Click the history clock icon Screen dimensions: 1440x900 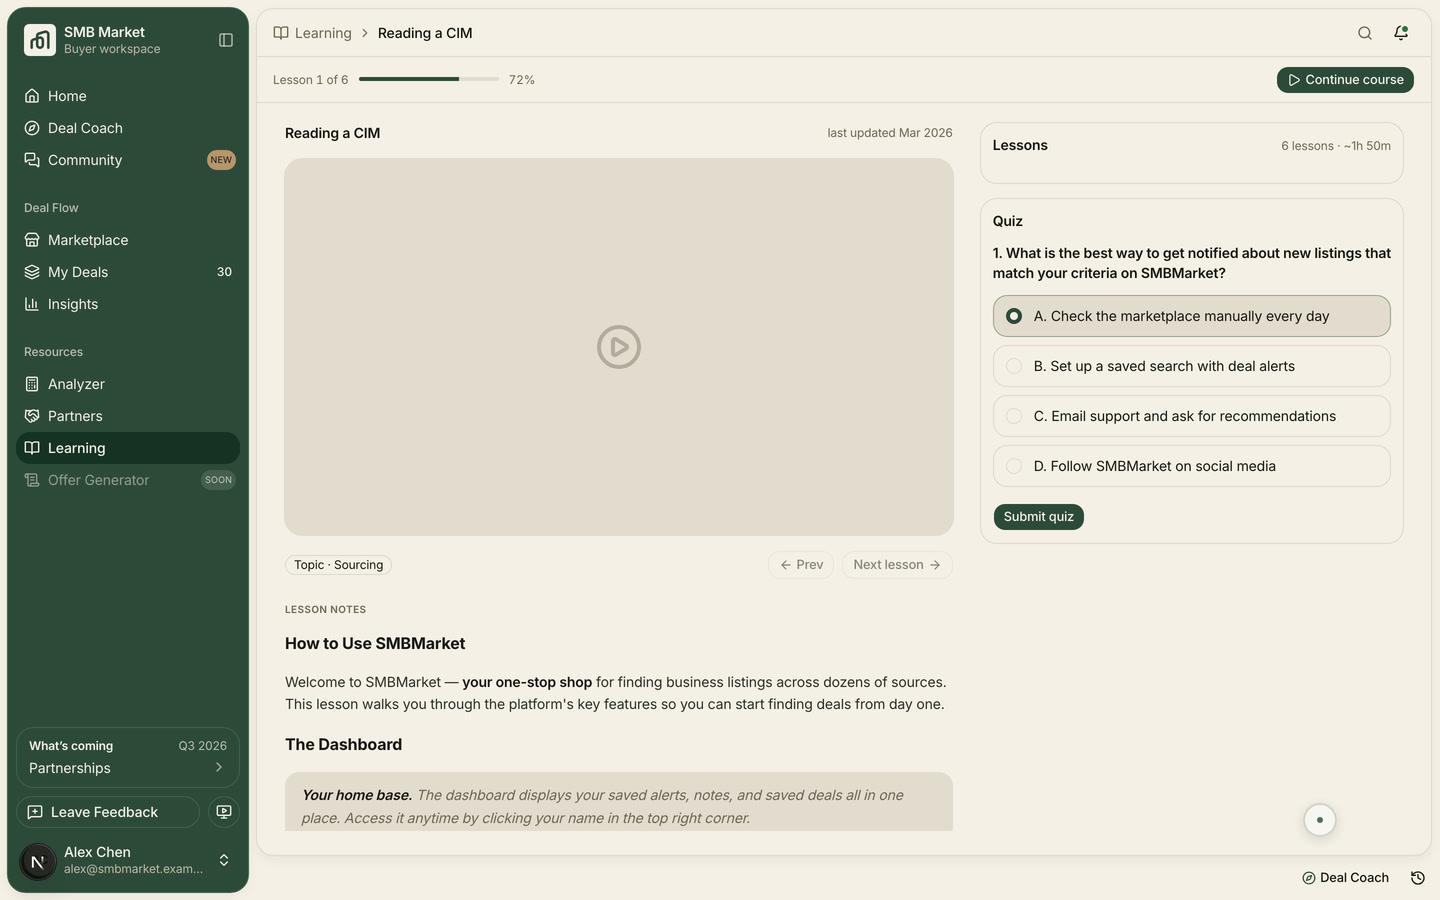click(x=1417, y=878)
